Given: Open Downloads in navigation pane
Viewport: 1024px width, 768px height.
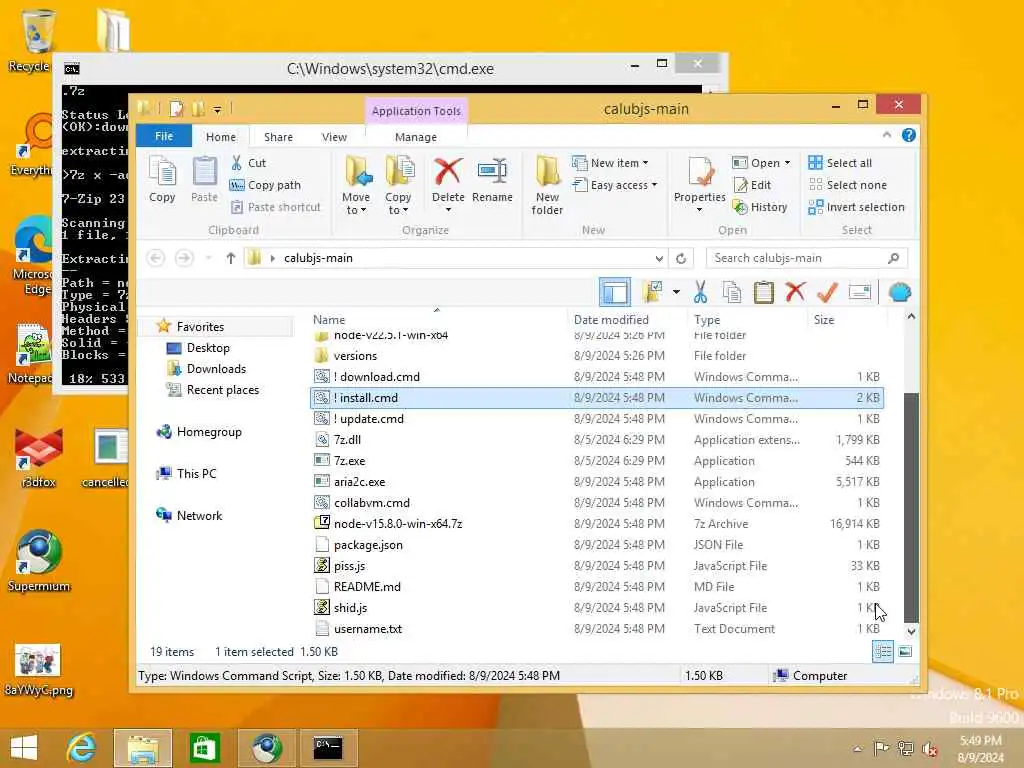Looking at the screenshot, I should coord(206,368).
